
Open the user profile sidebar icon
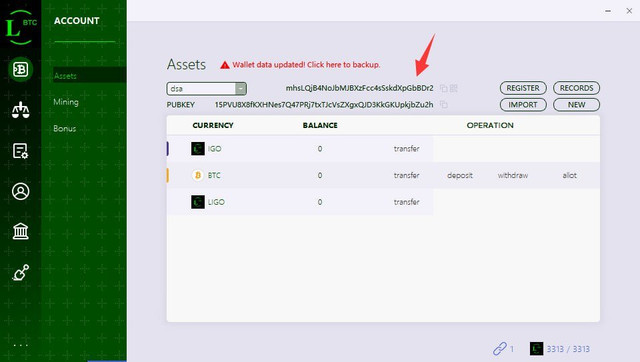(20, 191)
